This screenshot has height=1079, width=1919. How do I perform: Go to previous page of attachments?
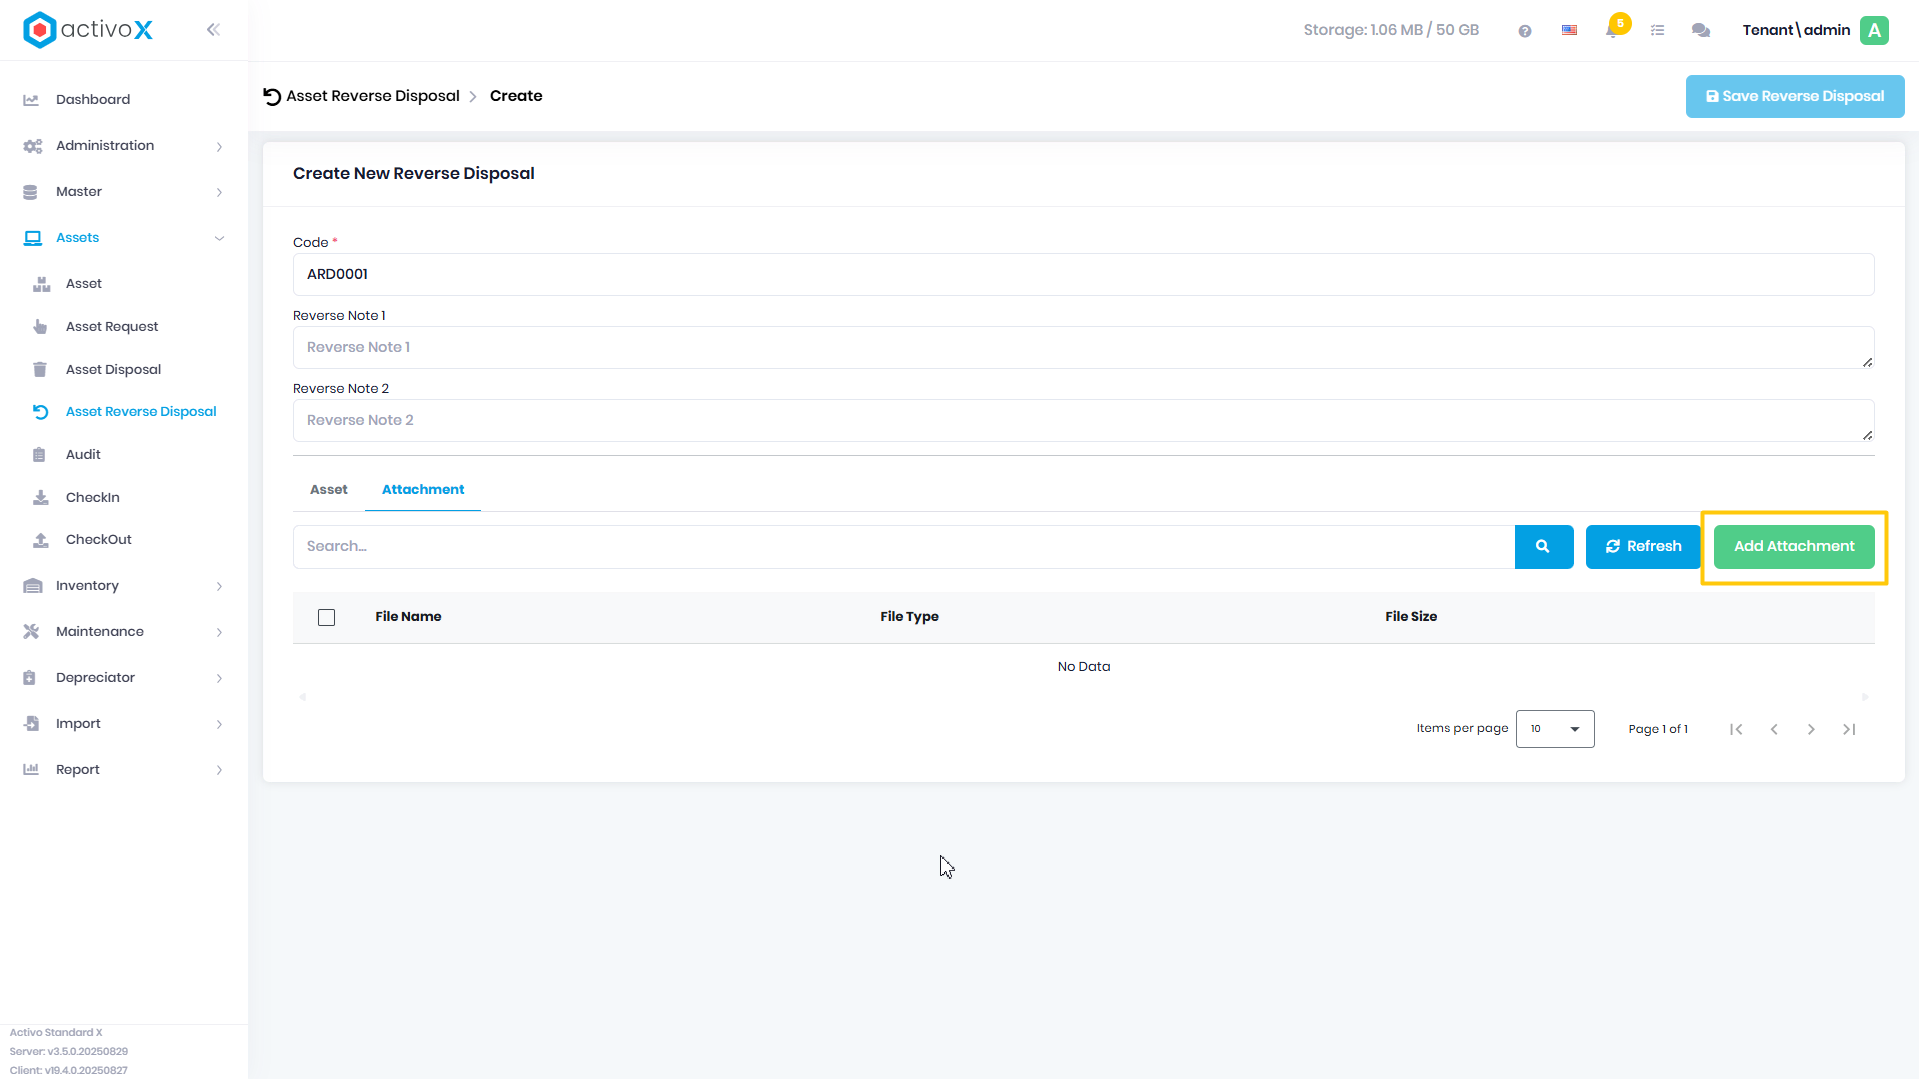[1774, 730]
